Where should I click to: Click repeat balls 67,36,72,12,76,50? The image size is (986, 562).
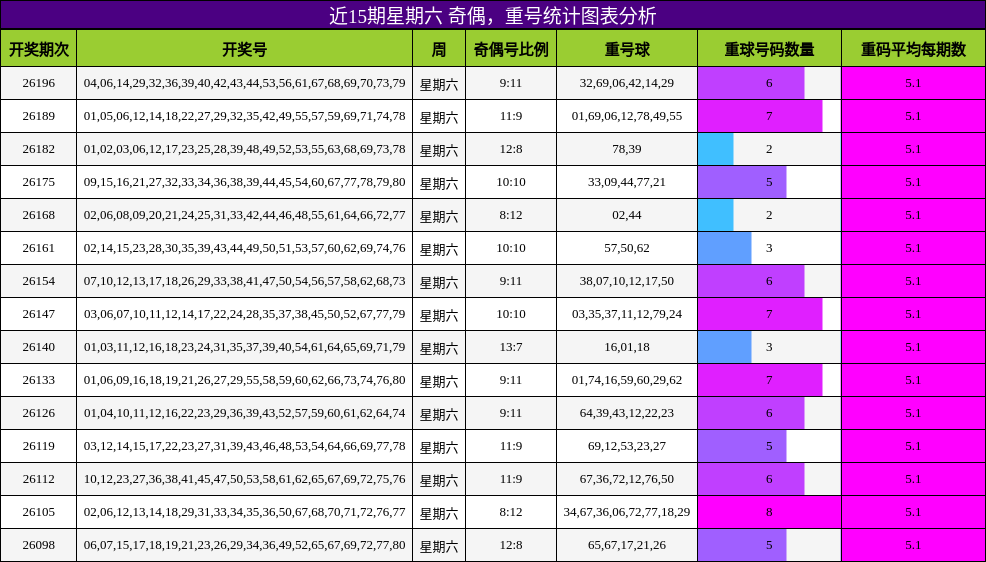coord(627,479)
